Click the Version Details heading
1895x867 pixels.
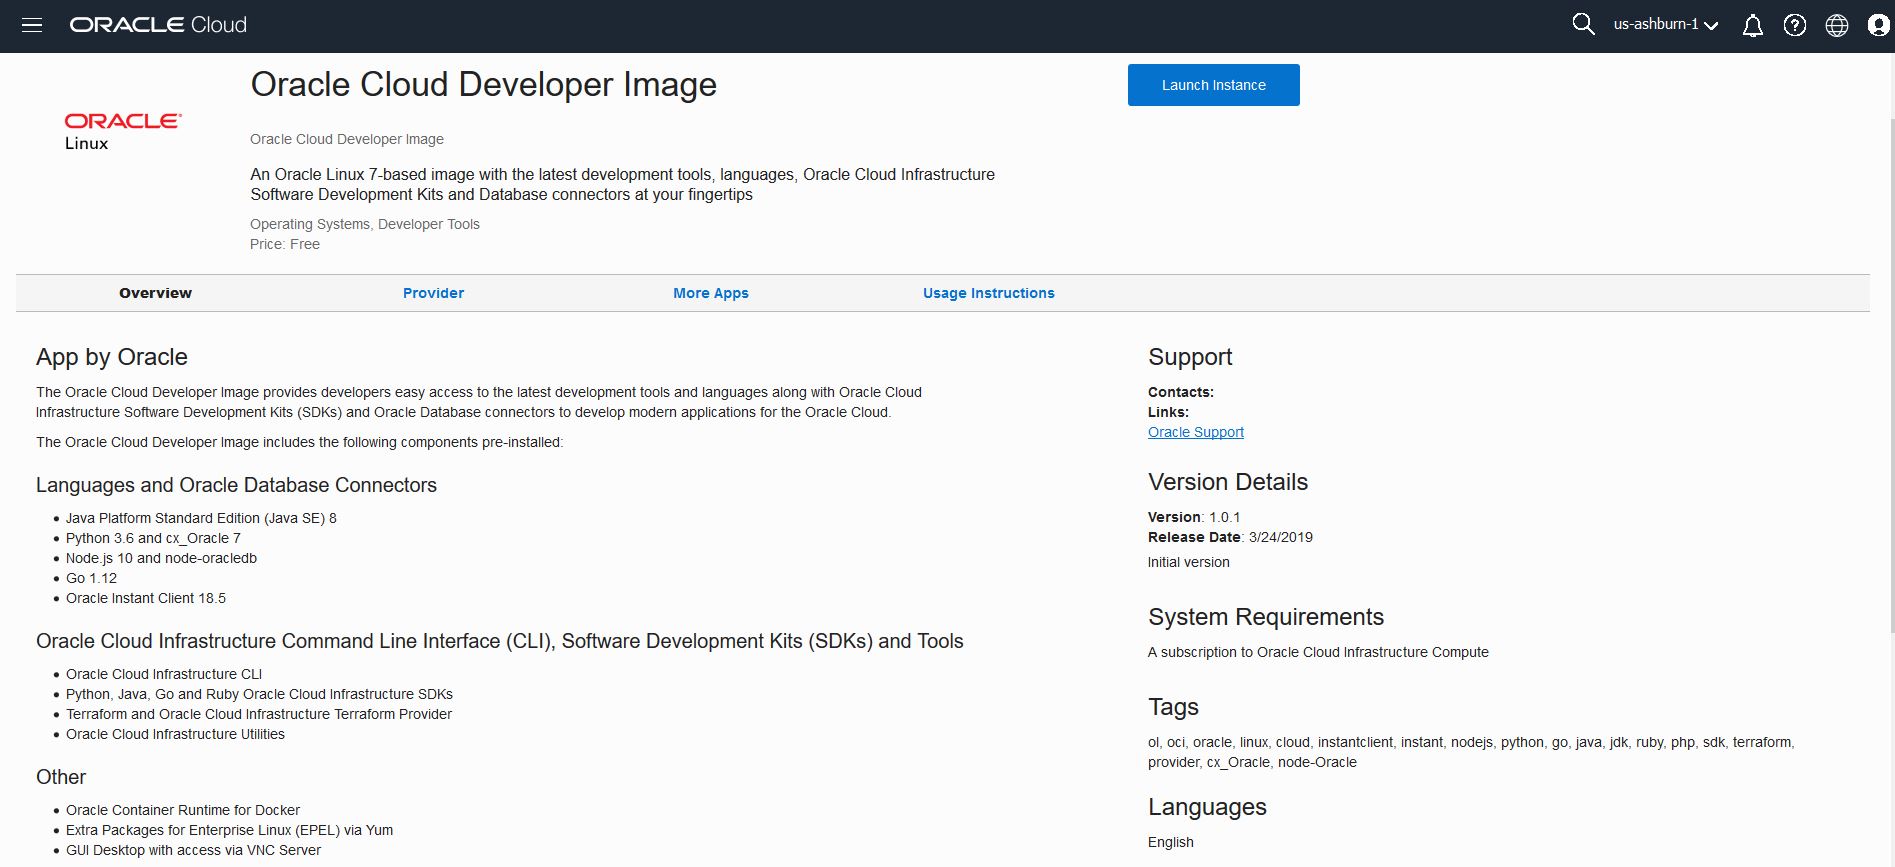1227,482
